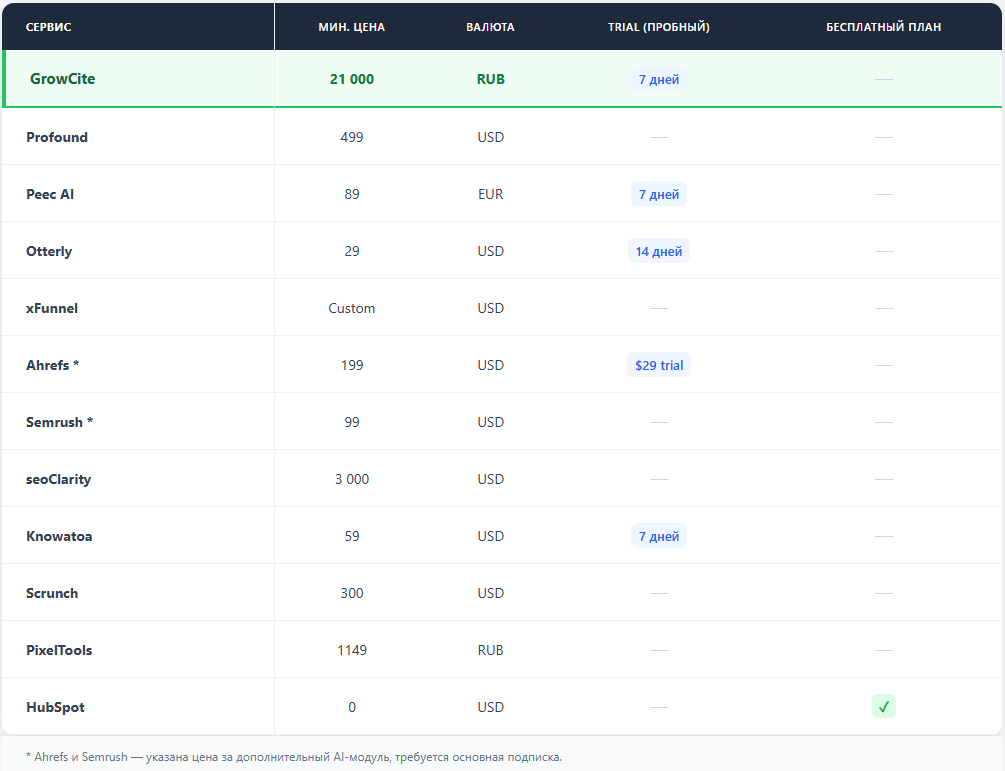The width and height of the screenshot is (1005, 771).
Task: Select the seoClarity service name
Action: click(58, 479)
